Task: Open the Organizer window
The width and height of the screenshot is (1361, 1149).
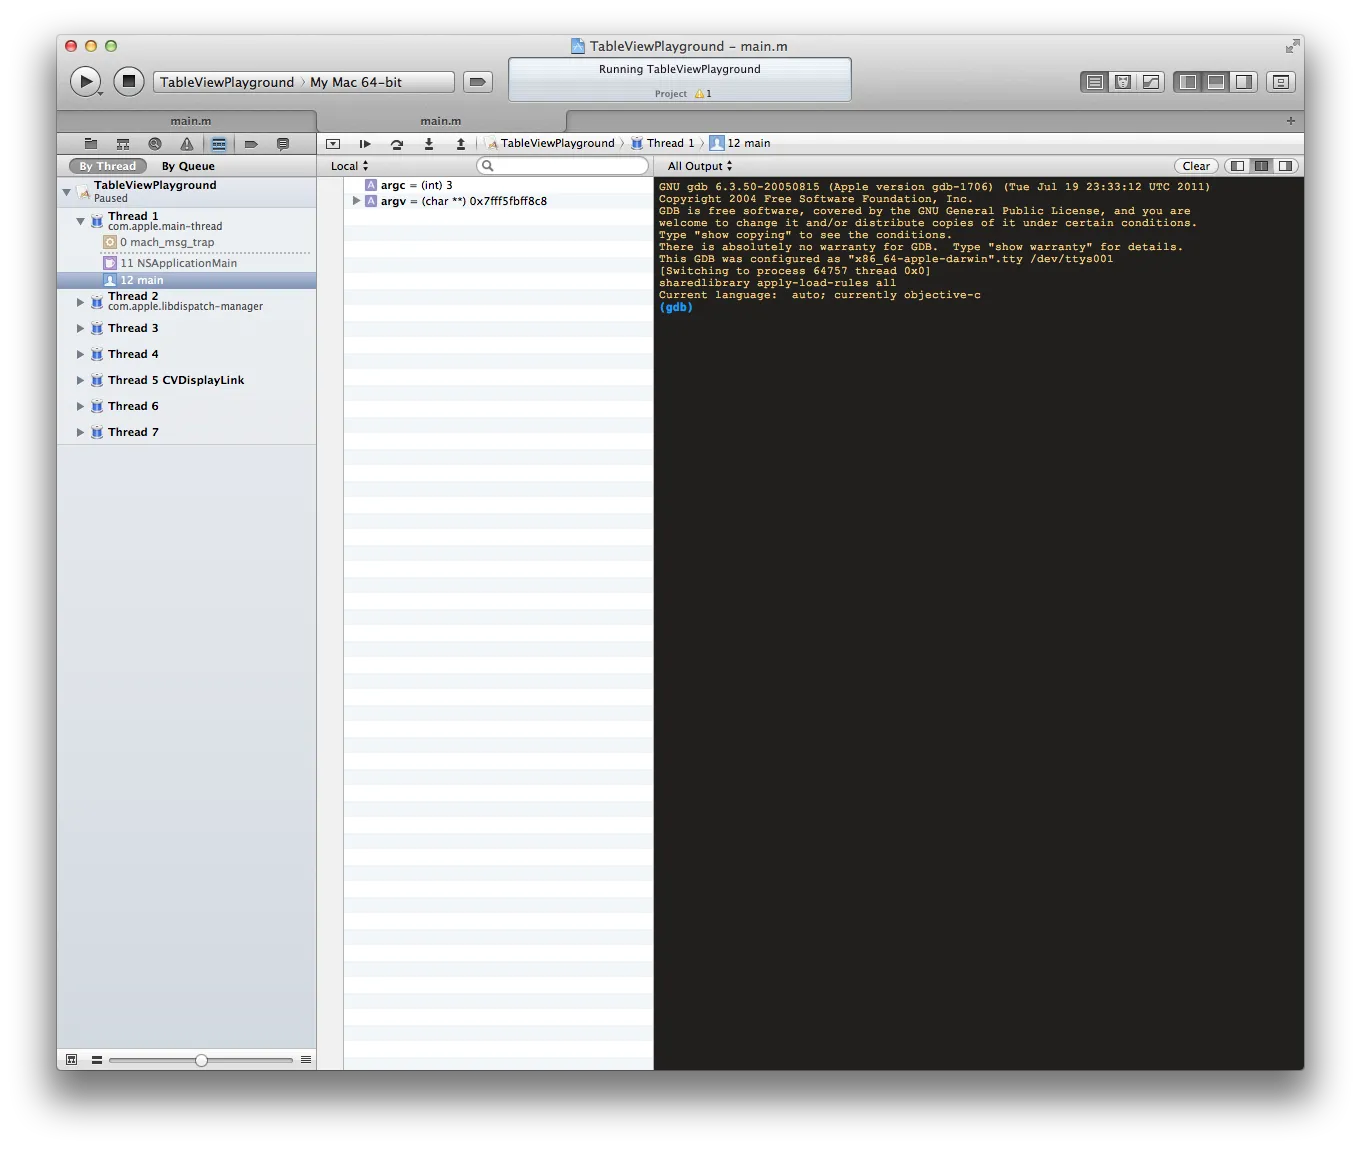Action: [1281, 82]
